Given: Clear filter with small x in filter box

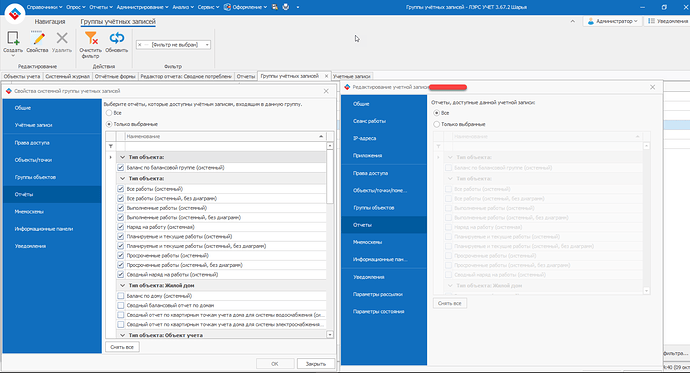Looking at the screenshot, I should coord(139,45).
